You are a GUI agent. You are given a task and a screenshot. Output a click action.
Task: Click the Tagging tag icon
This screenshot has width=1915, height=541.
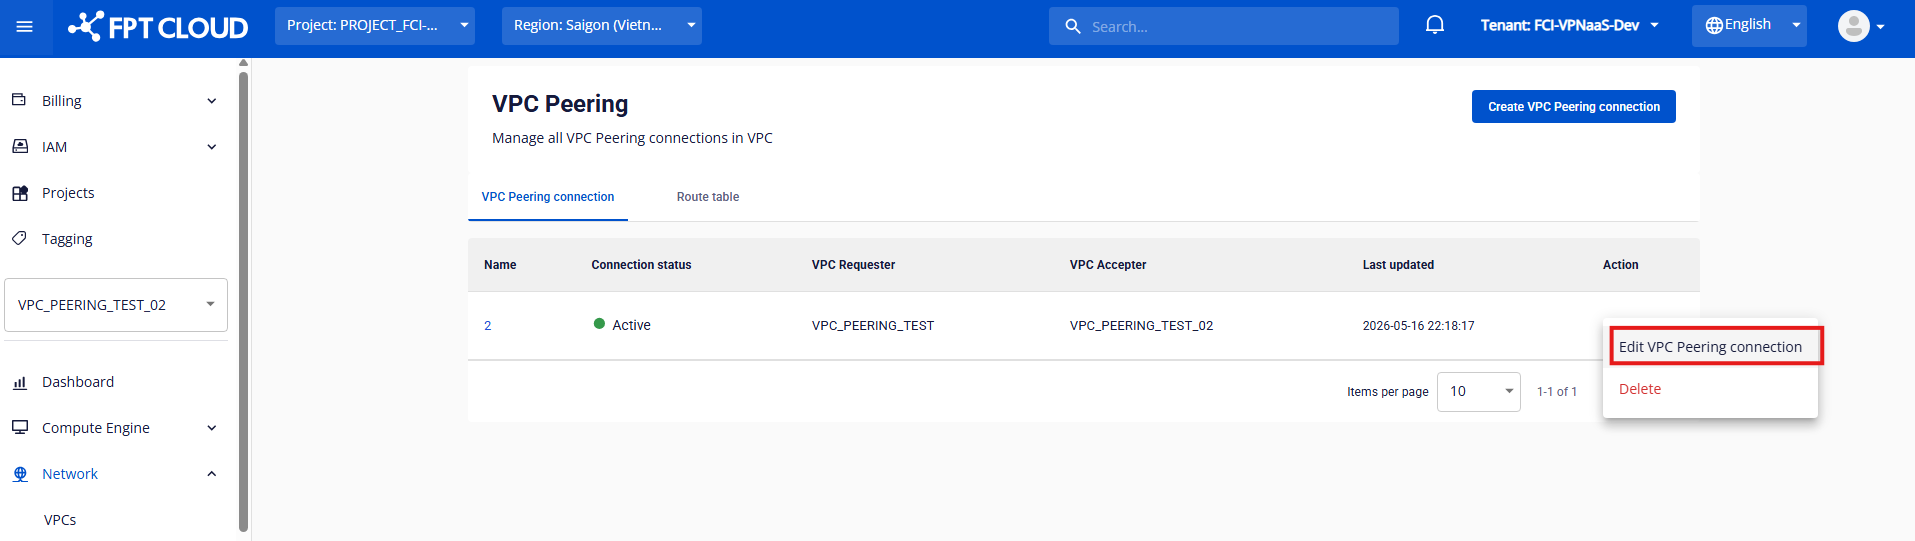[x=19, y=238]
